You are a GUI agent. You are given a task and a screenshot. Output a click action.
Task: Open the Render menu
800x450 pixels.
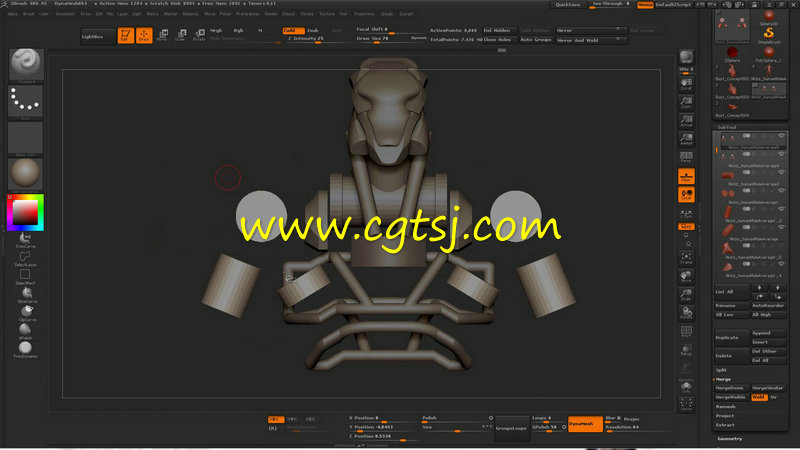click(271, 14)
